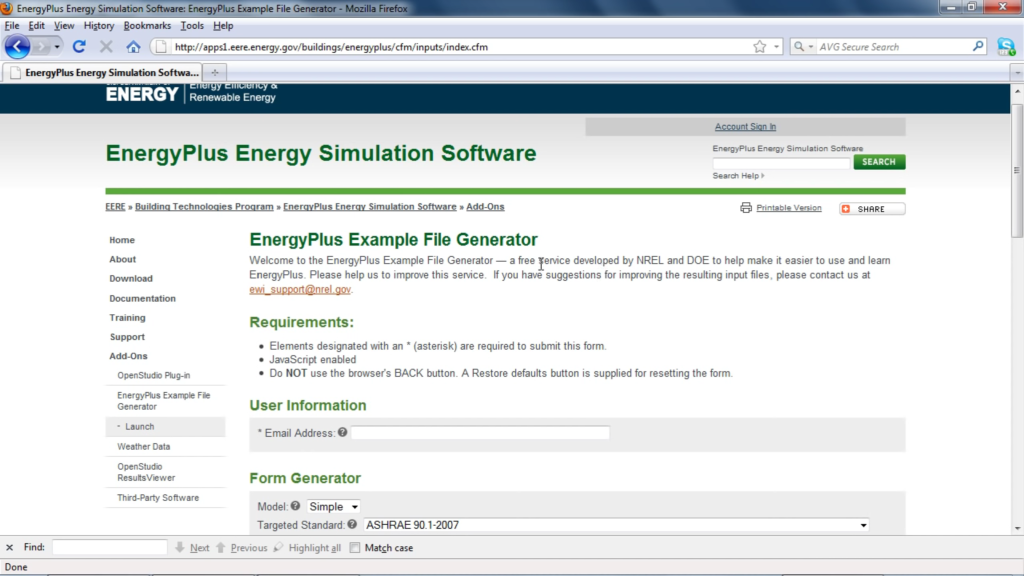This screenshot has height=576, width=1024.
Task: Click the Account Sign In link
Action: pos(745,127)
